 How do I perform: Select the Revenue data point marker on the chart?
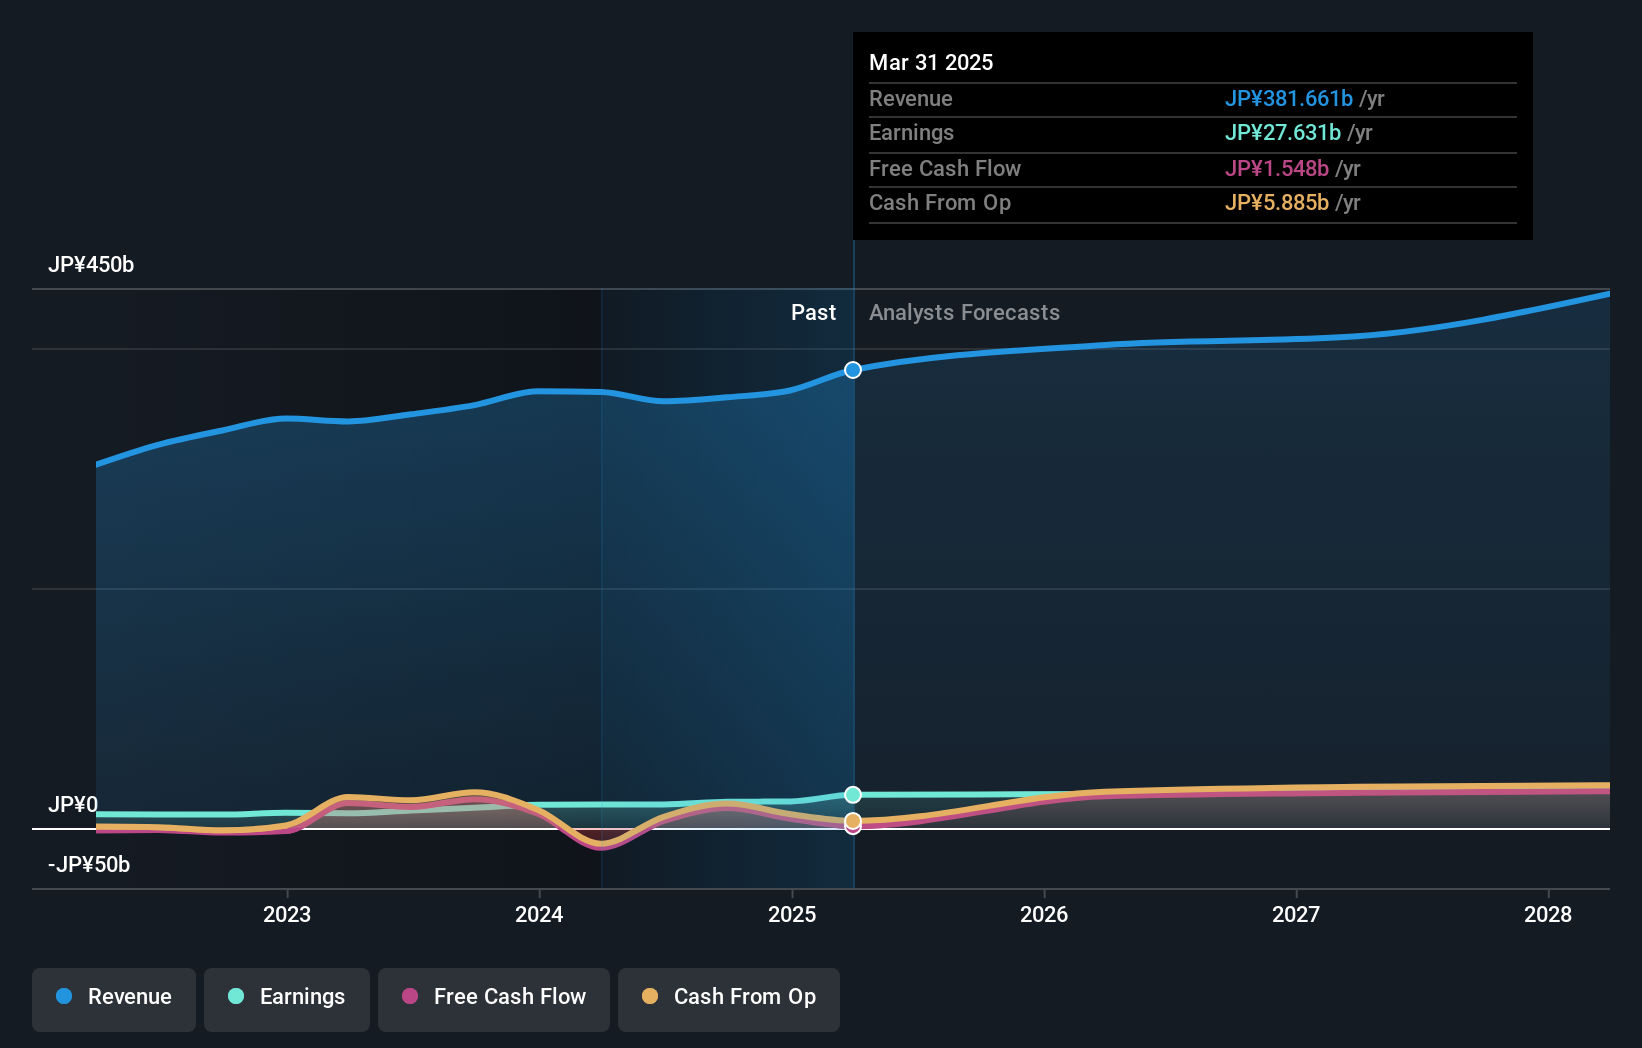point(852,370)
